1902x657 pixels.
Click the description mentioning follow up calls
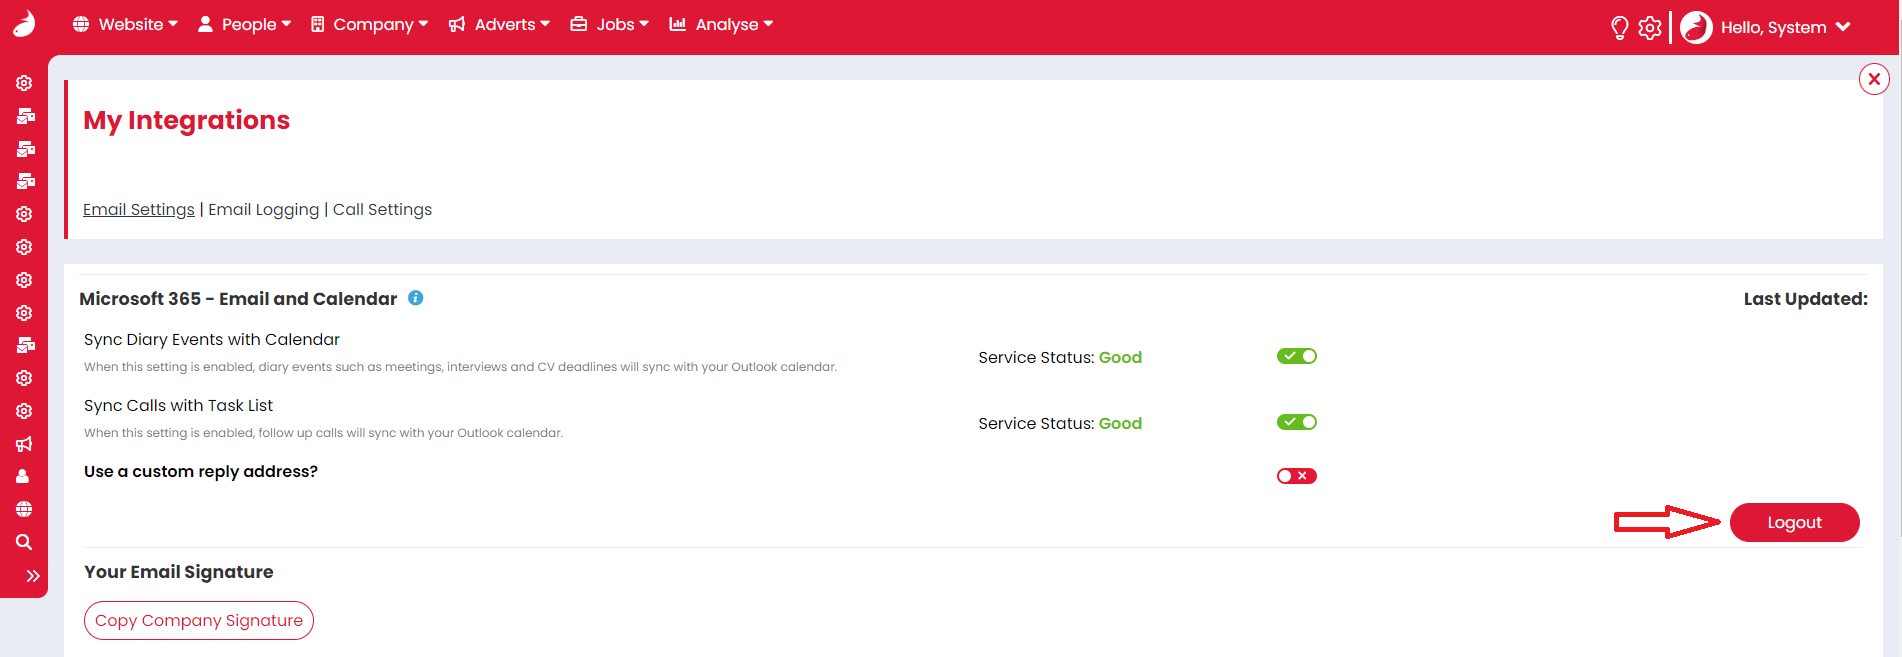click(324, 433)
